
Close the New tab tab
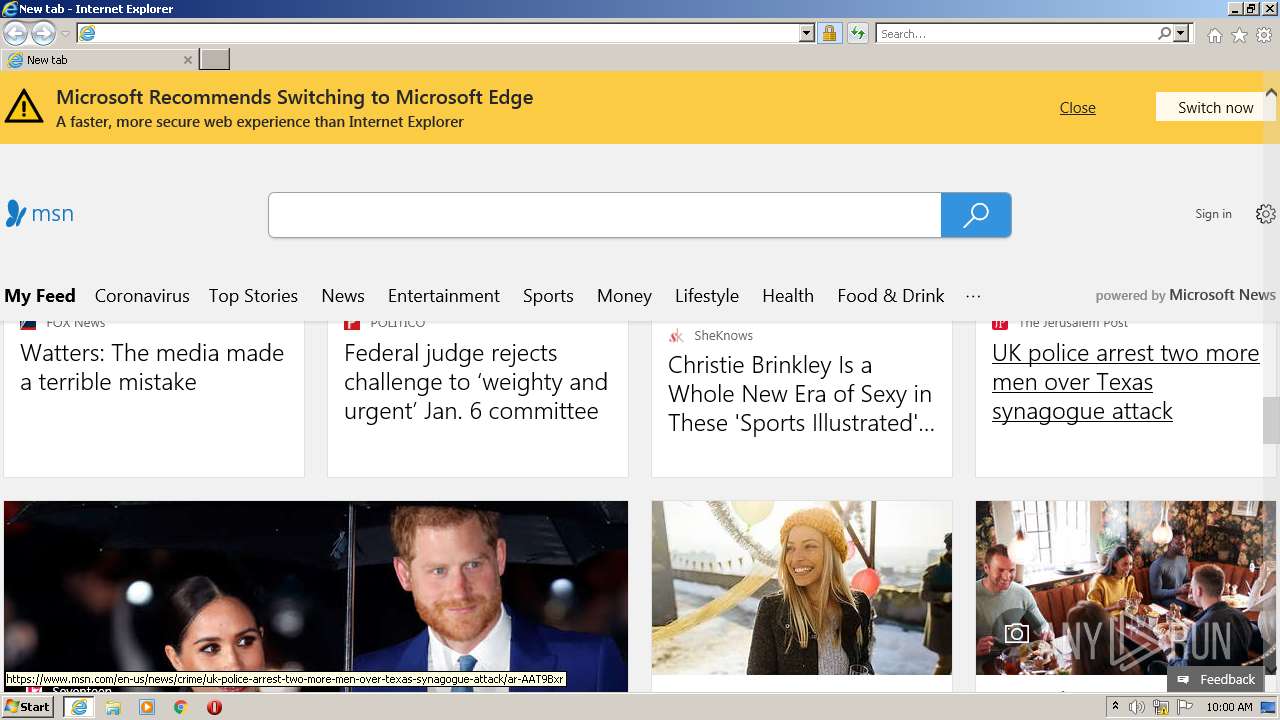coord(187,60)
